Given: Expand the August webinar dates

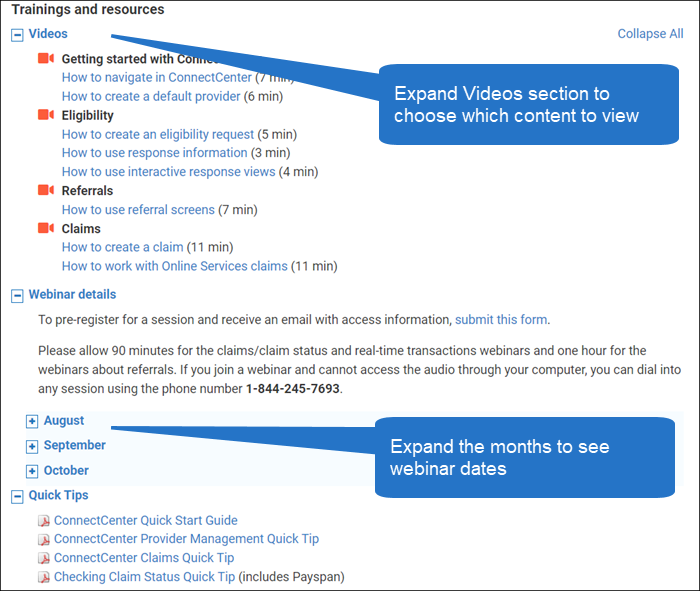Looking at the screenshot, I should point(32,421).
